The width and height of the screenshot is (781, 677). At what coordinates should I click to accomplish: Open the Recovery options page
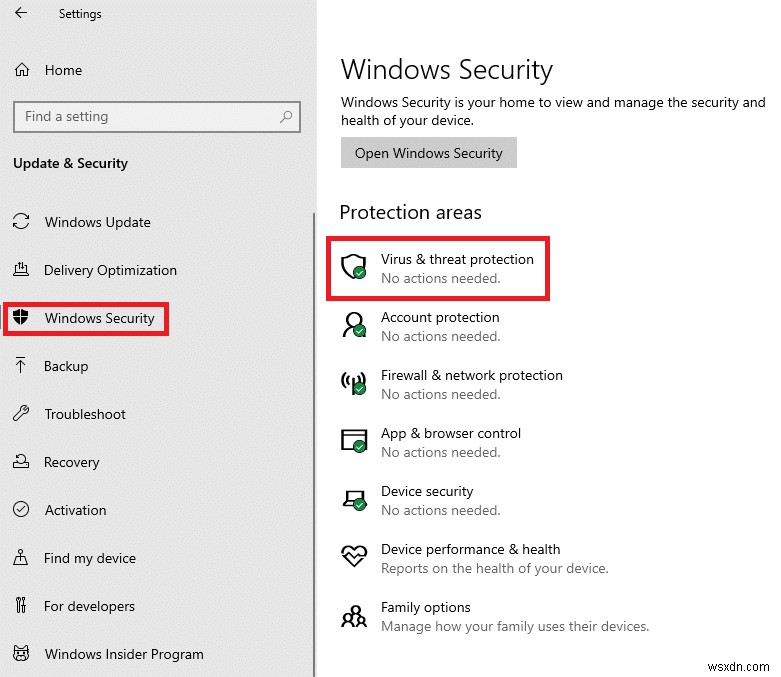coord(71,462)
